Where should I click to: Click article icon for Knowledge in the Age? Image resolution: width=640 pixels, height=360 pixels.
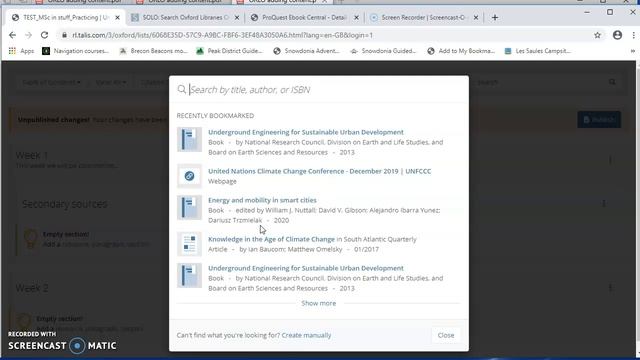tap(189, 244)
